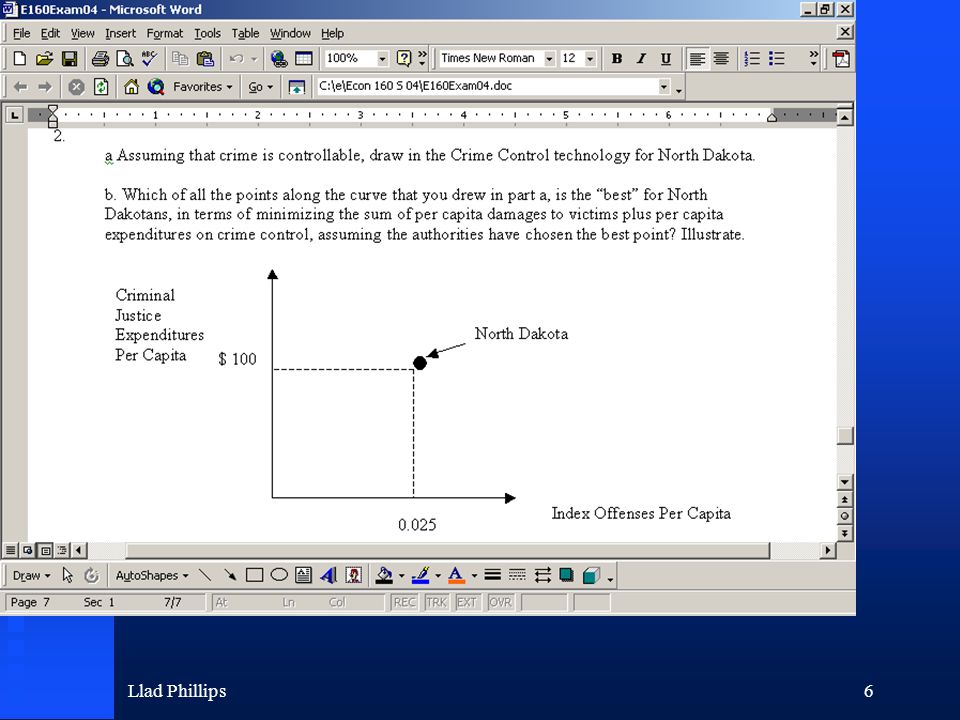Toggle Italic formatting

[641, 59]
